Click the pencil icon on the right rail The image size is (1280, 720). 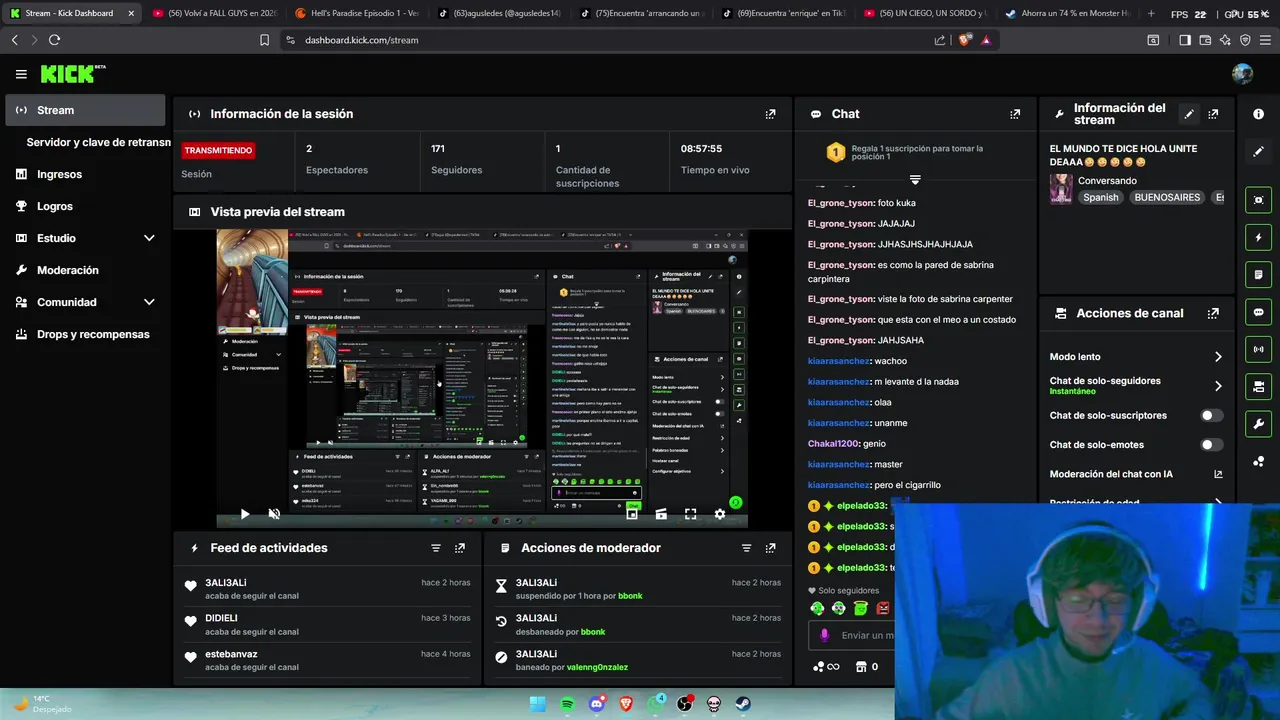click(1258, 151)
